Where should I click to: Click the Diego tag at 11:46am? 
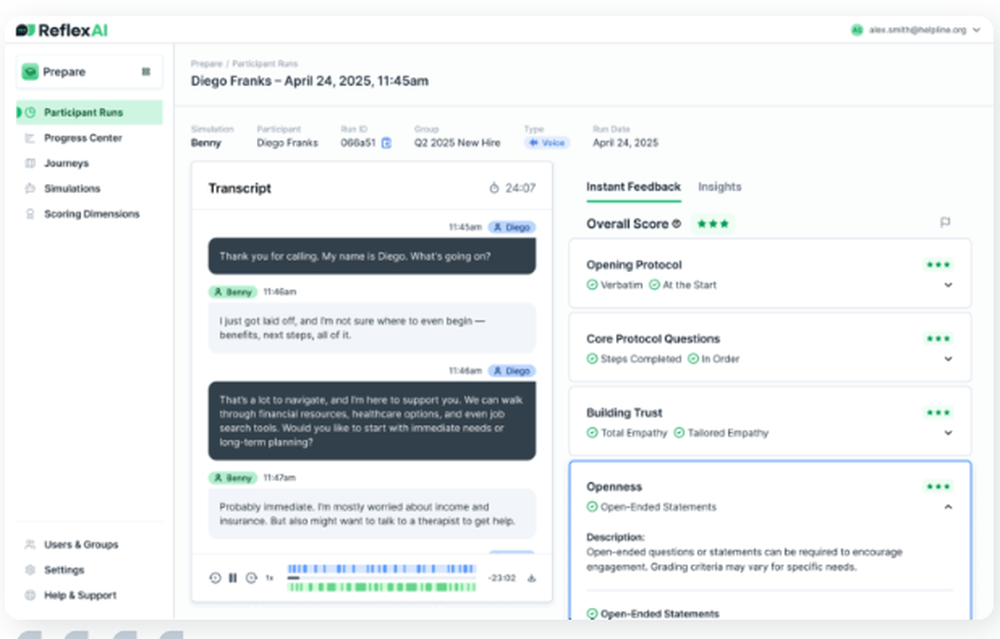pyautogui.click(x=512, y=371)
